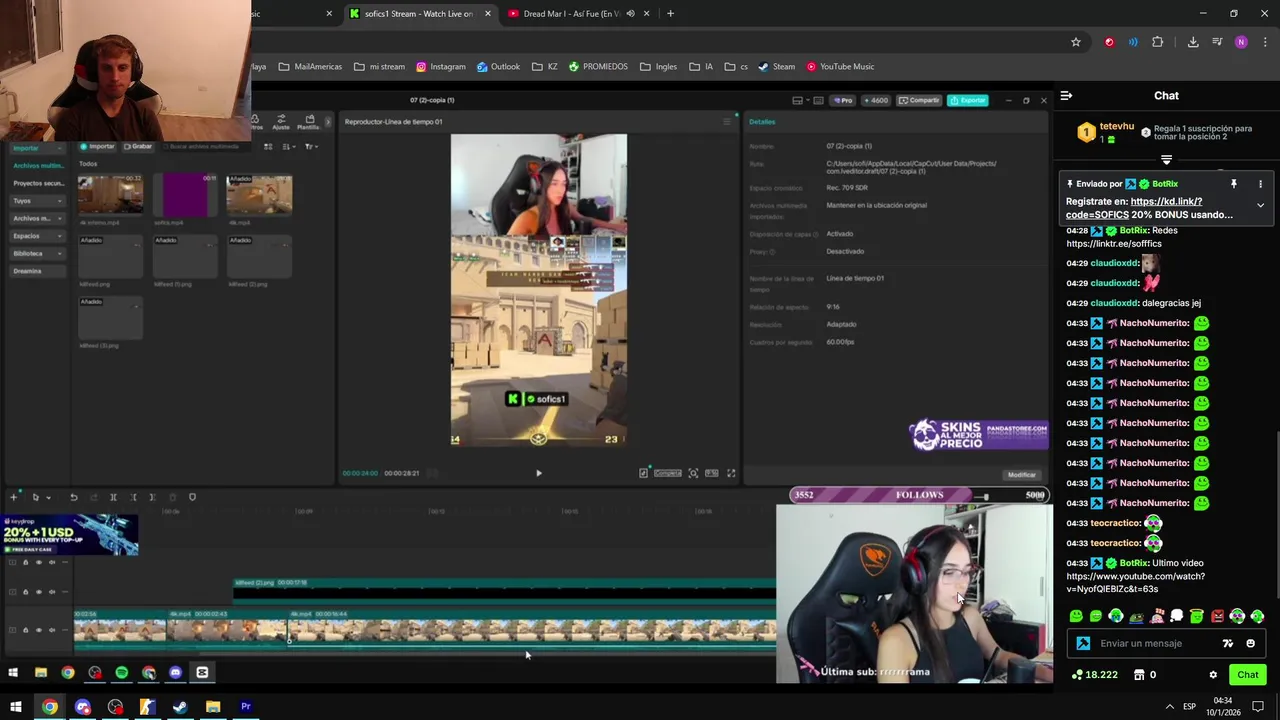1280x720 pixels.
Task: Open the Chrome extensions puzzle icon
Action: tap(1158, 42)
